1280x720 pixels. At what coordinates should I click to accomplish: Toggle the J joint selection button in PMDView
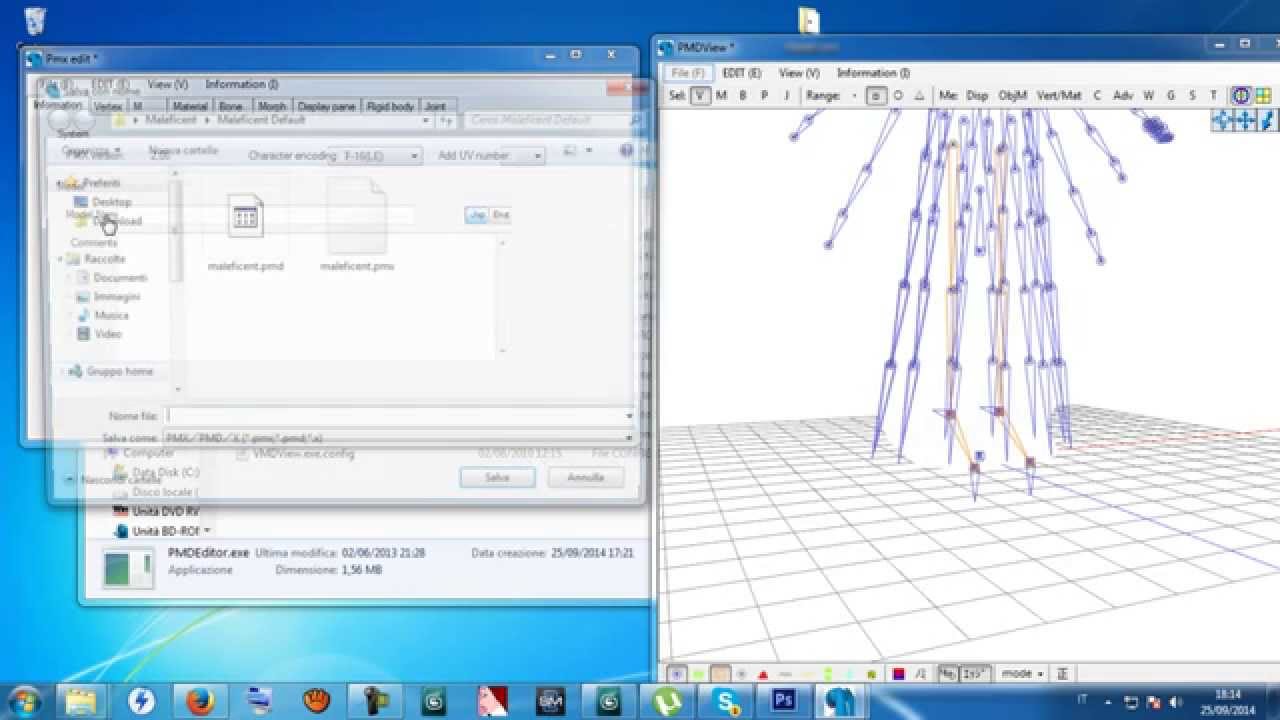[786, 96]
